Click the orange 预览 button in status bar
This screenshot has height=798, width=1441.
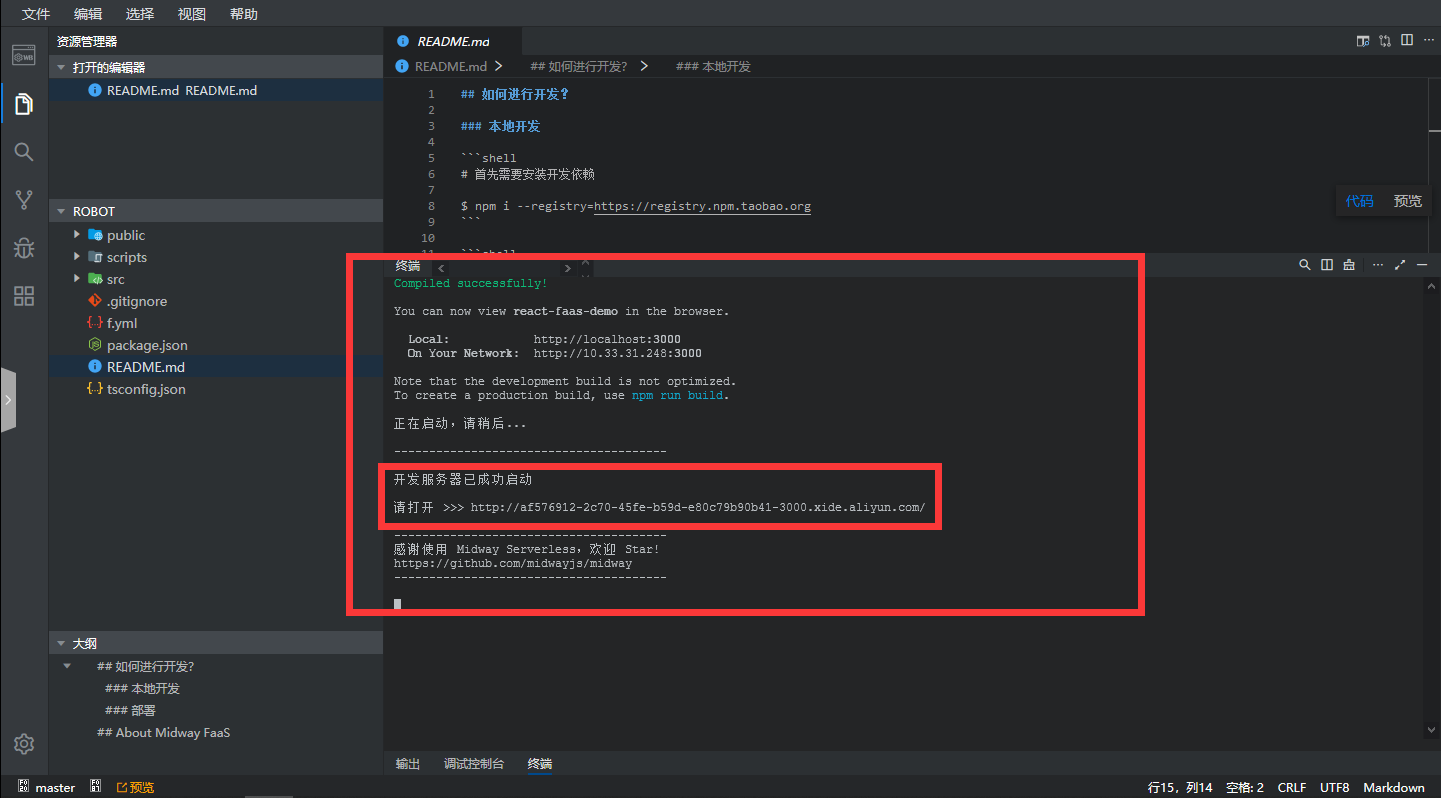135,787
